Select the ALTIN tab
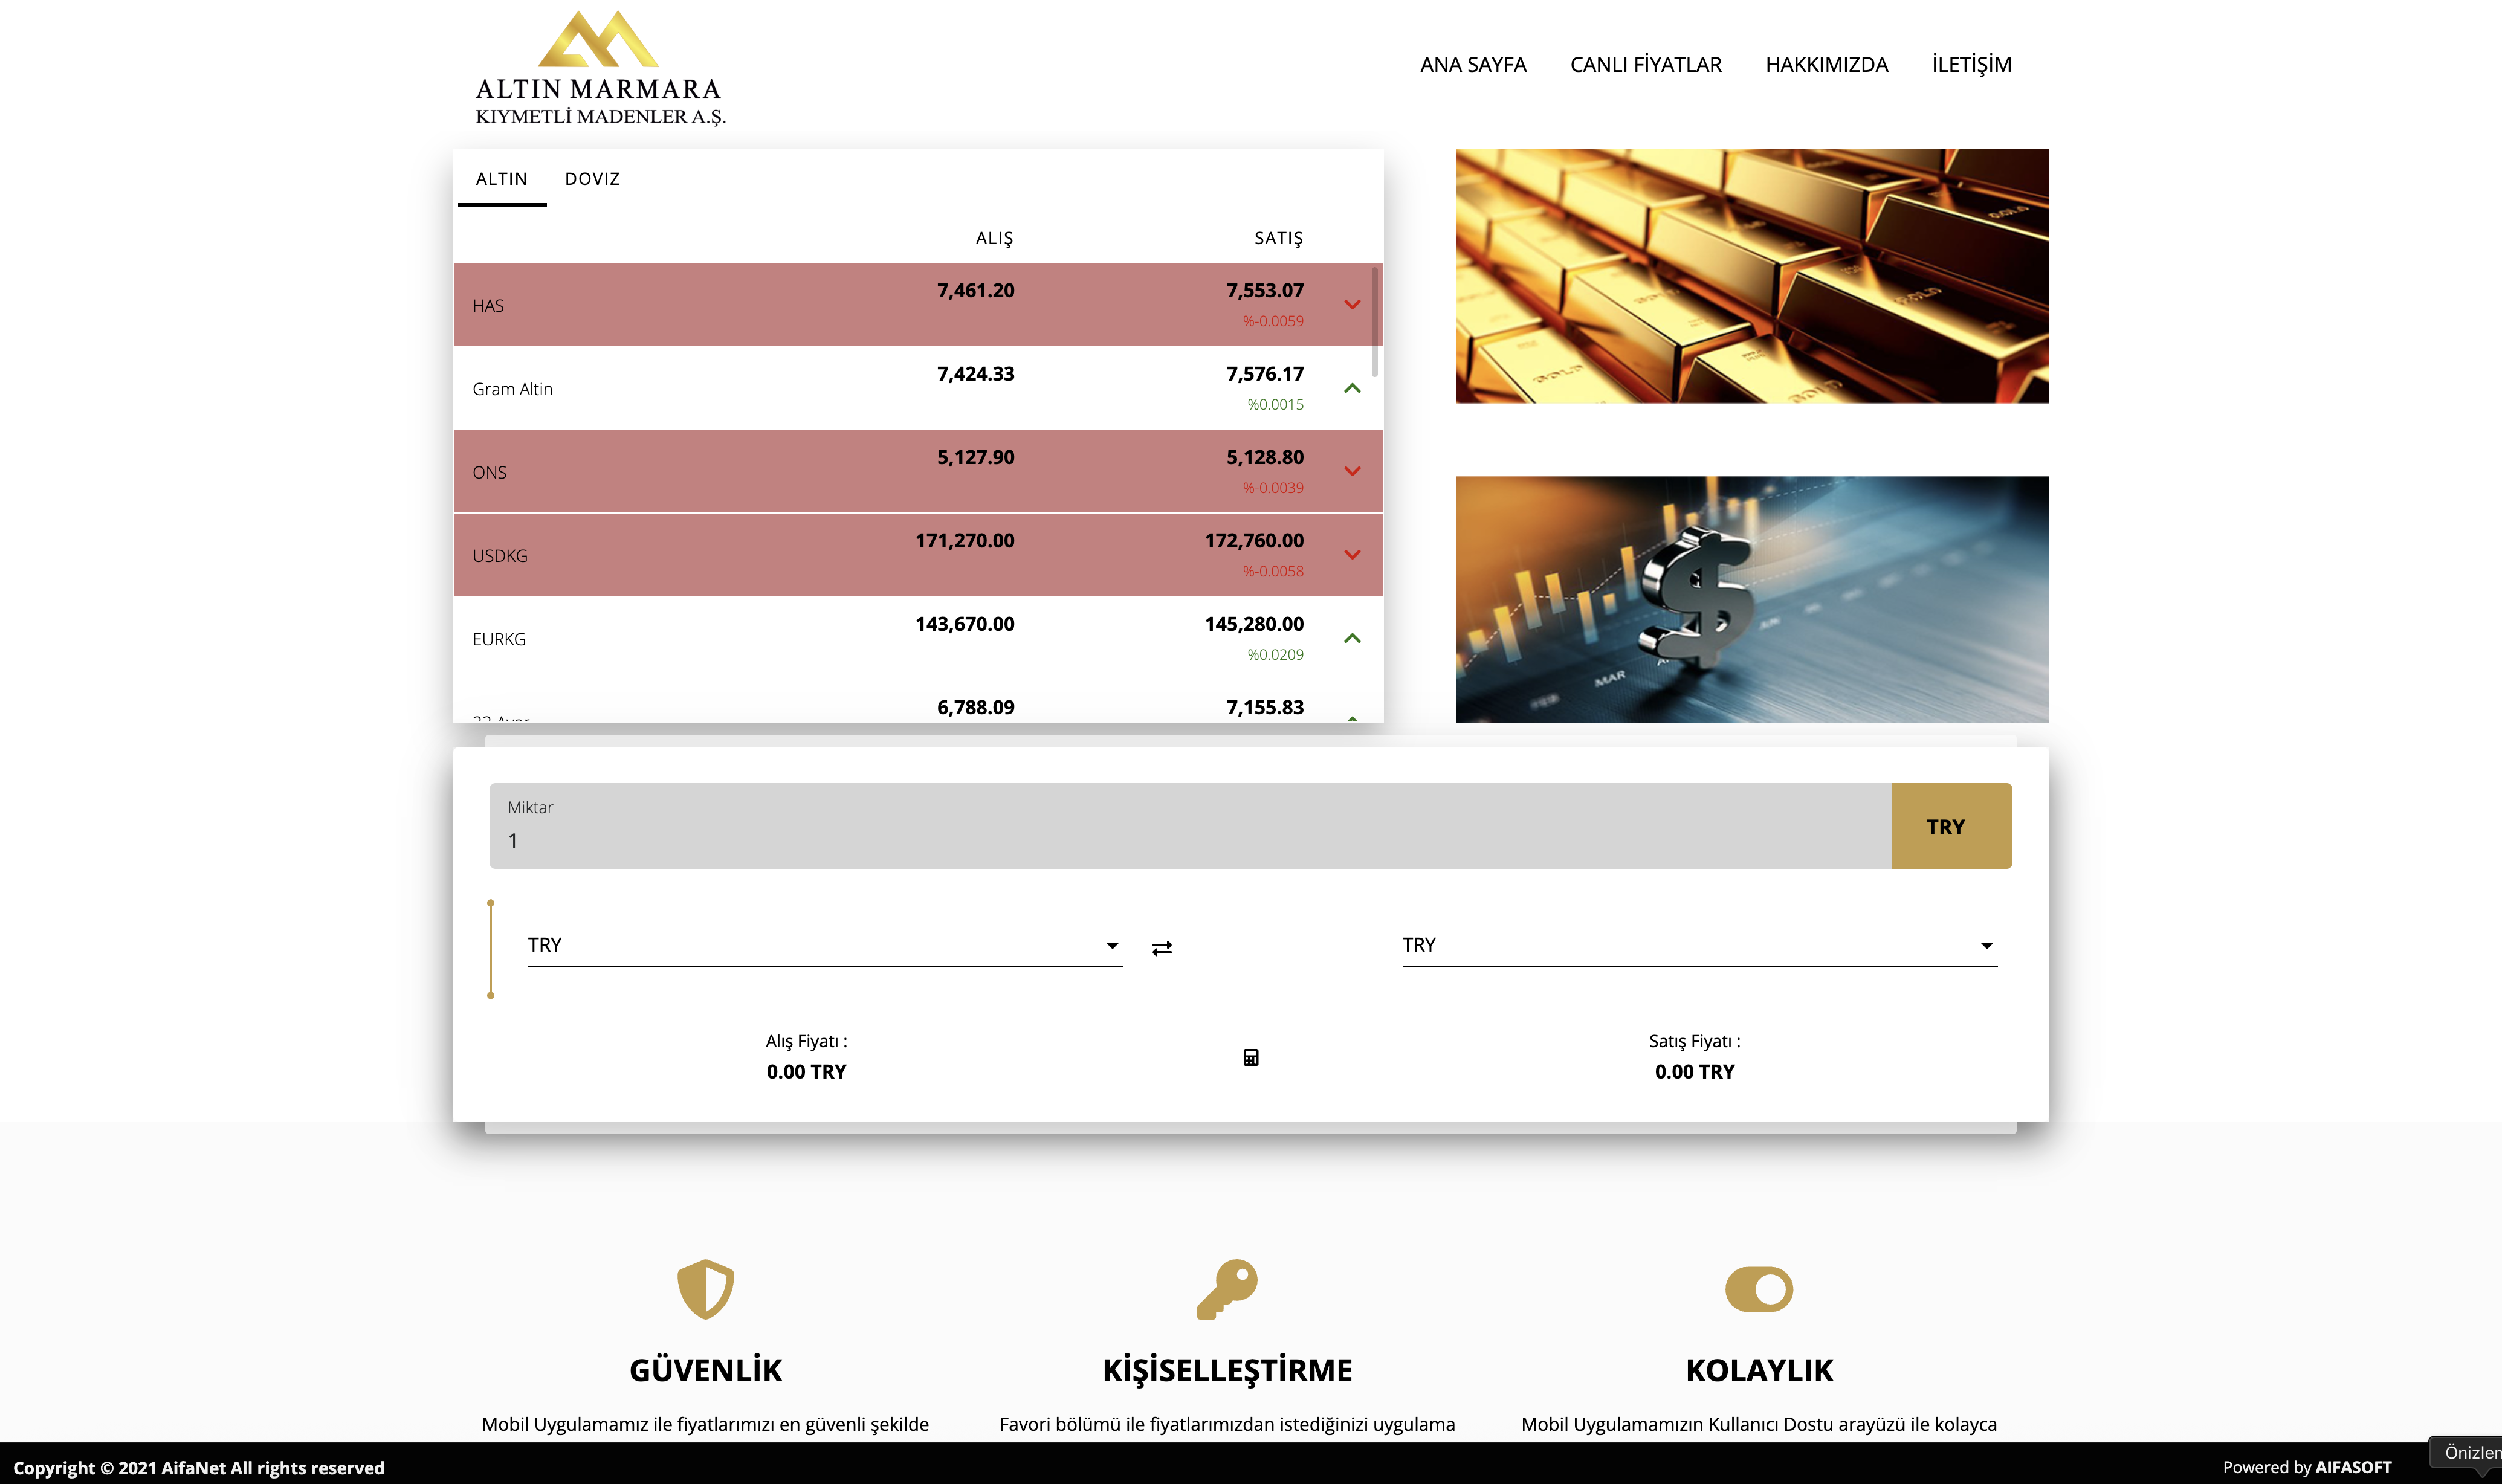The height and width of the screenshot is (1484, 2502). point(501,179)
